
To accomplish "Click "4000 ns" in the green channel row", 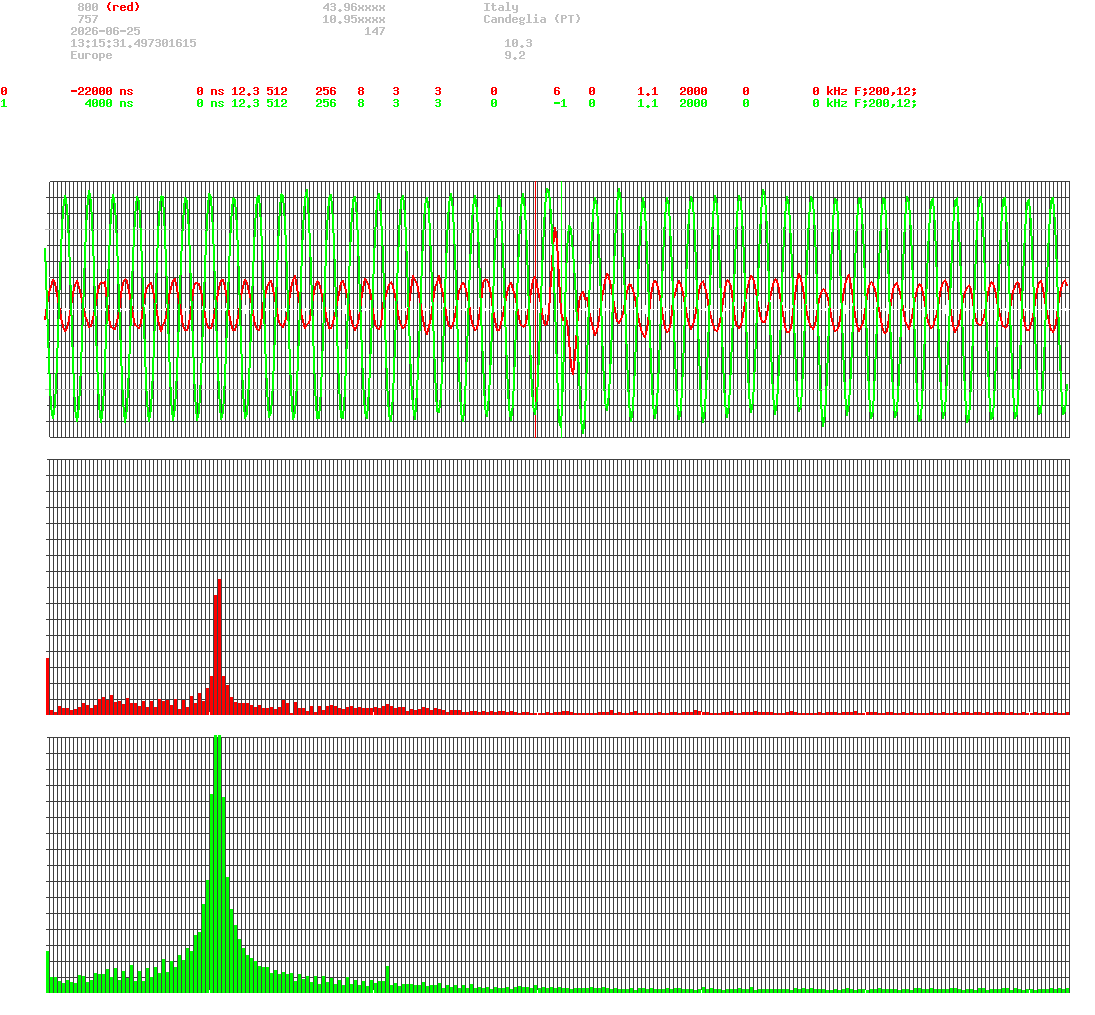I will 109,103.
